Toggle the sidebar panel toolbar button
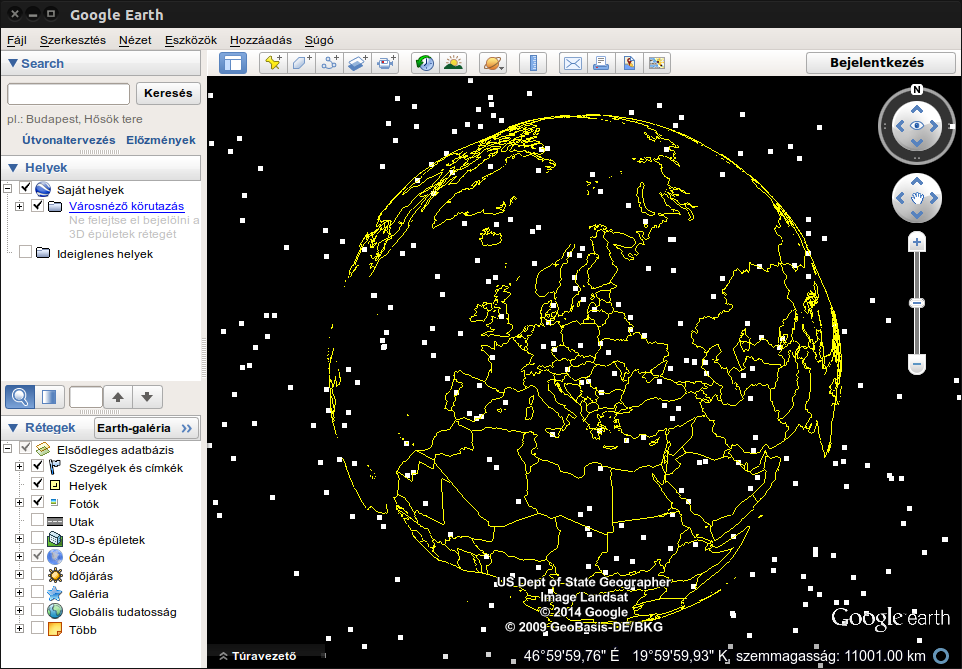Image resolution: width=962 pixels, height=669 pixels. pos(233,63)
